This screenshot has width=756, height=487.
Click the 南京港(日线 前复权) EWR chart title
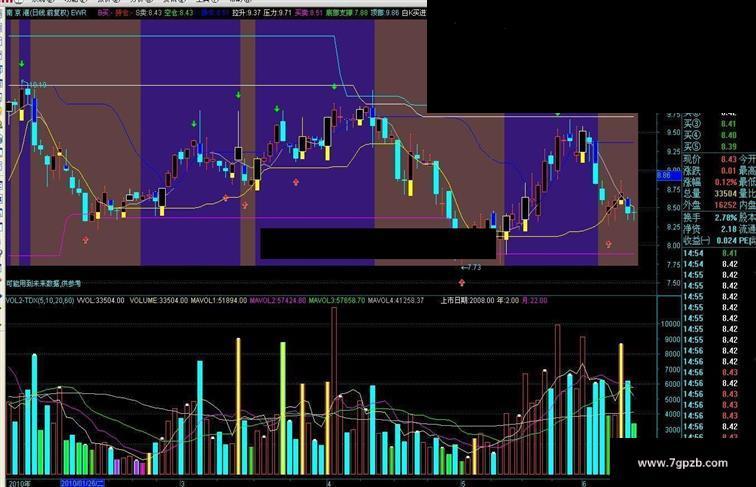[x=46, y=13]
